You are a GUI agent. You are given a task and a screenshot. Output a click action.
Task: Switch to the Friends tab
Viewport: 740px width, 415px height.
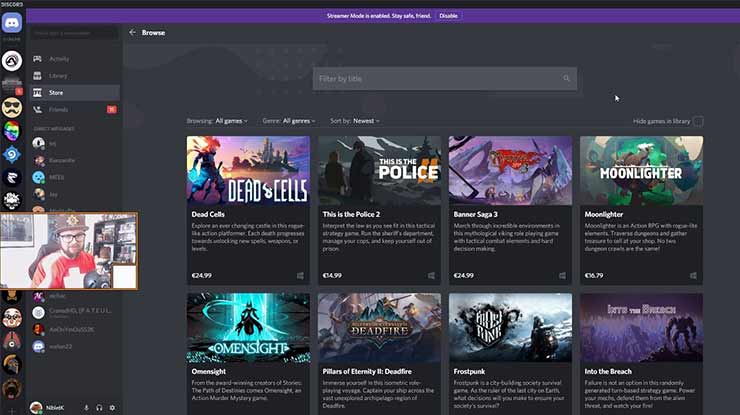[x=75, y=110]
